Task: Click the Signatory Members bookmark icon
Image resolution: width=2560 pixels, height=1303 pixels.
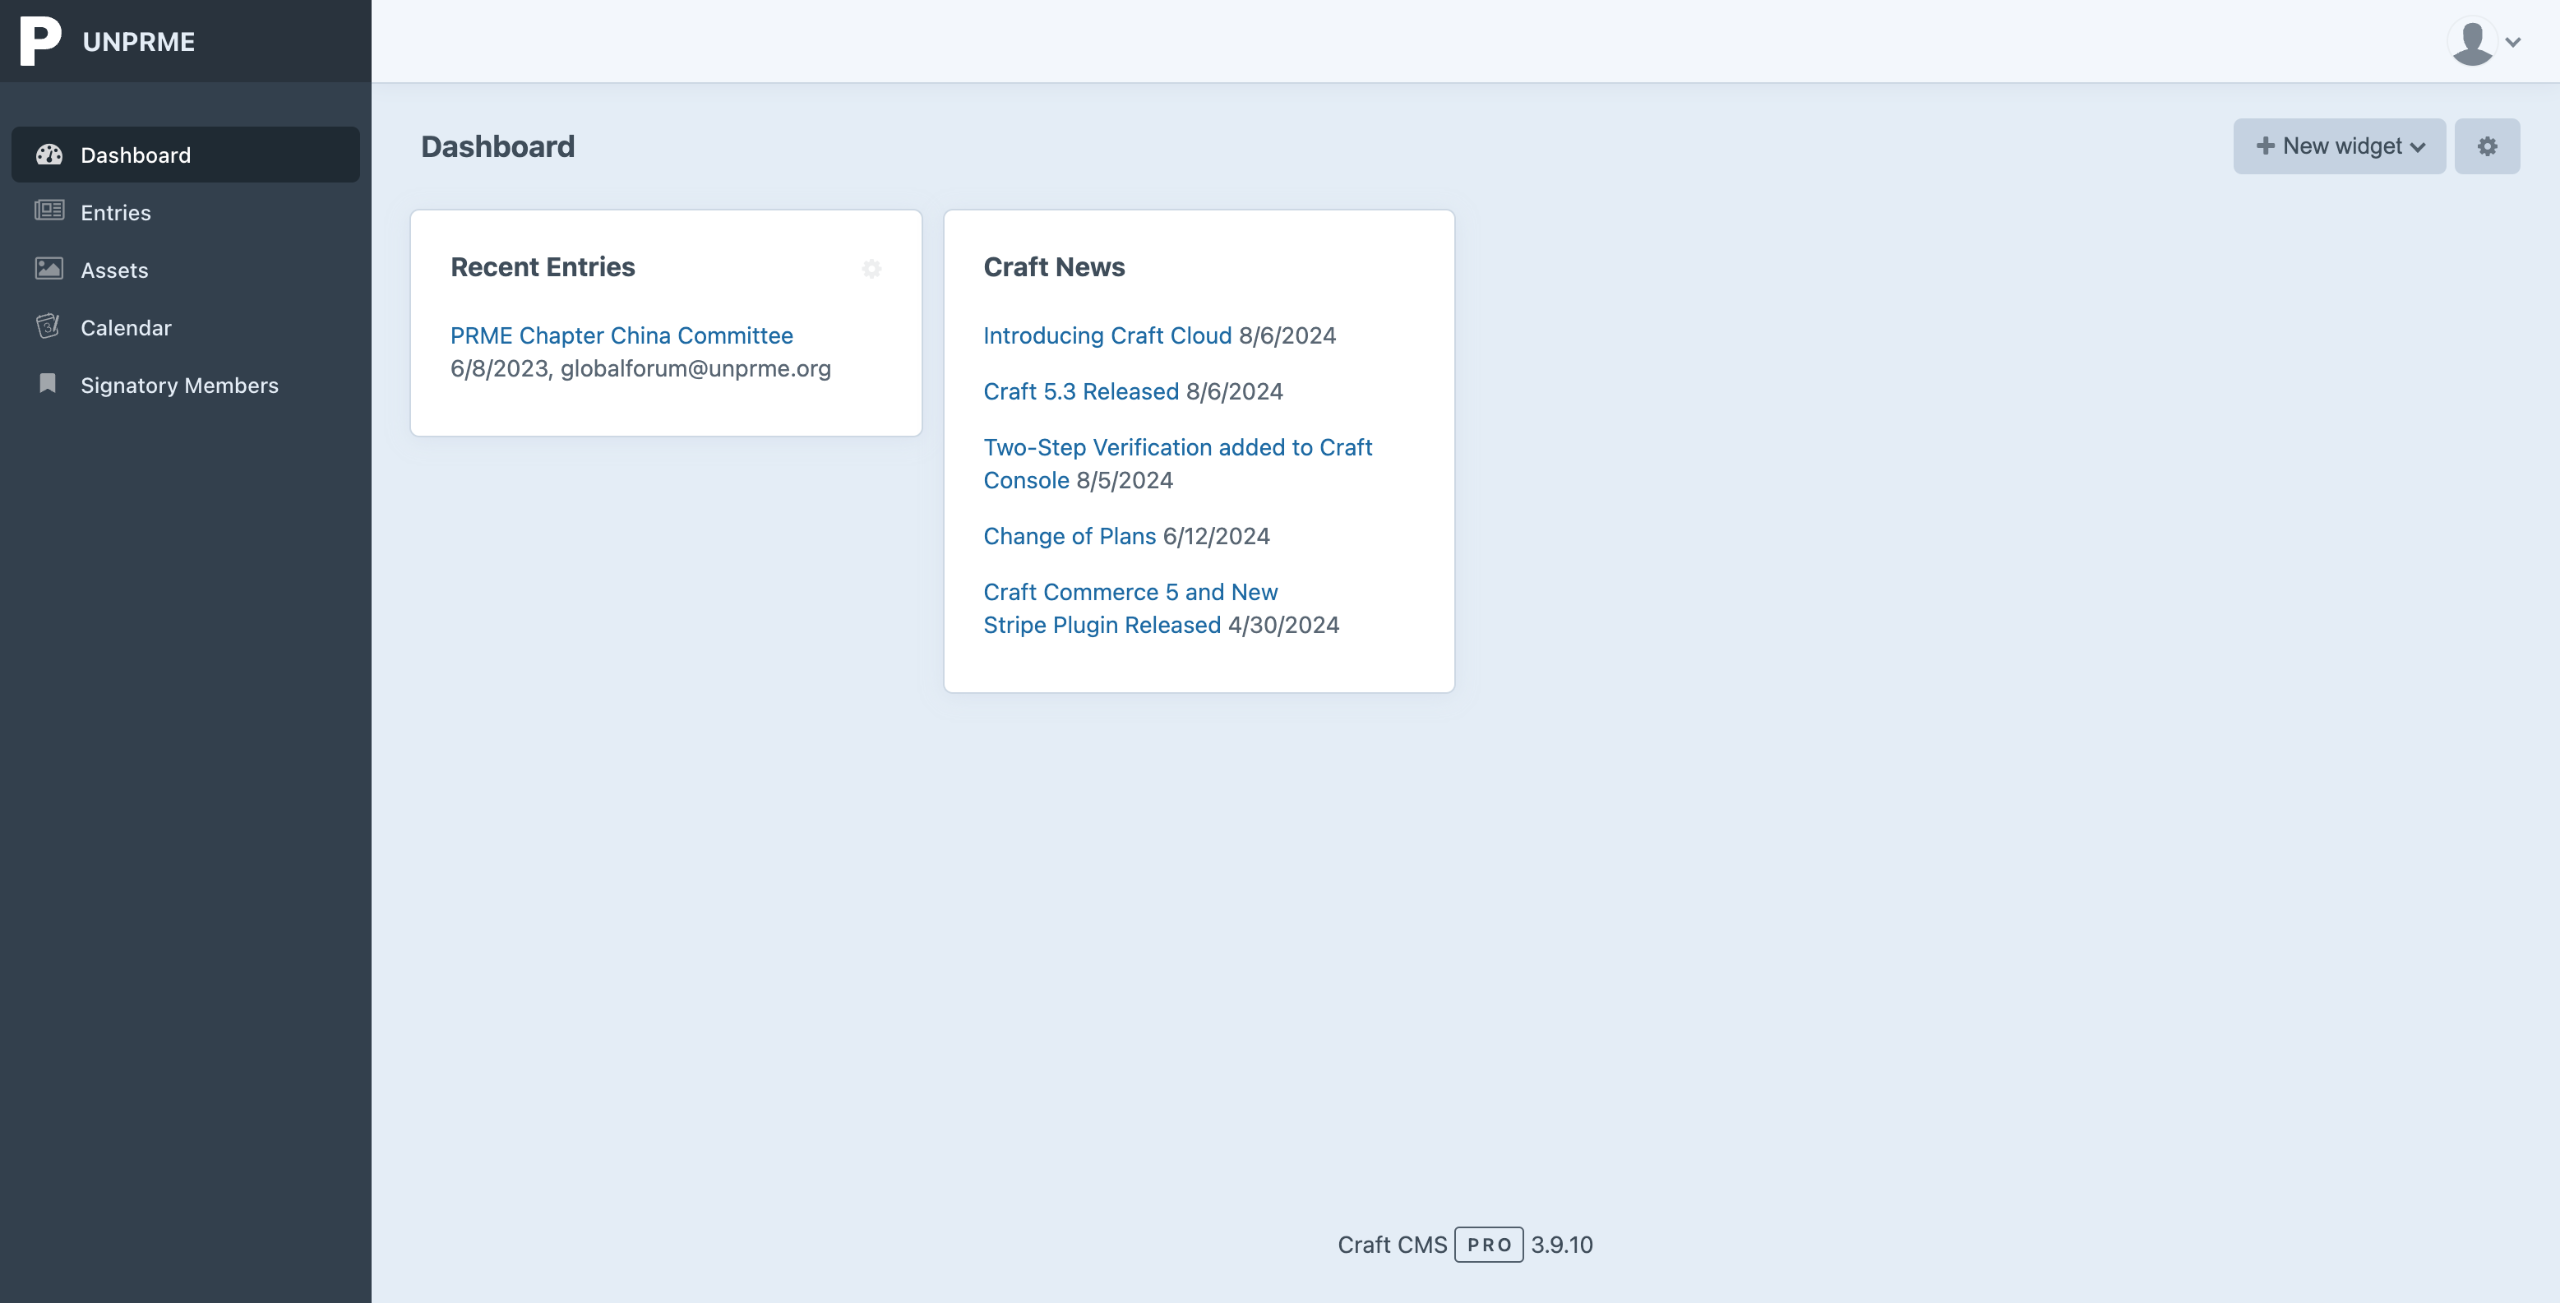Action: [47, 384]
